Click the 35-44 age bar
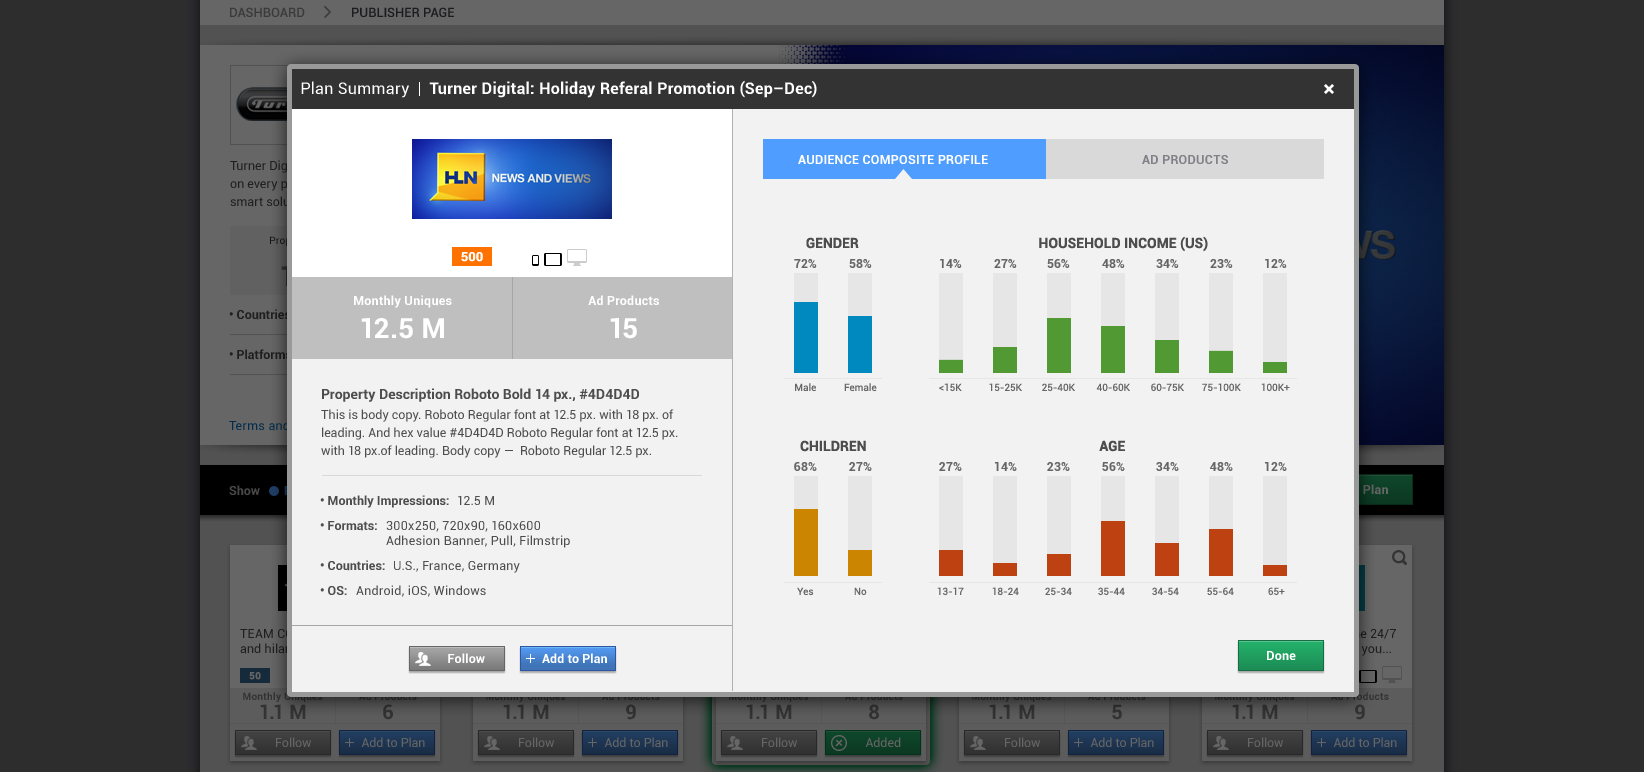1644x772 pixels. 1113,548
